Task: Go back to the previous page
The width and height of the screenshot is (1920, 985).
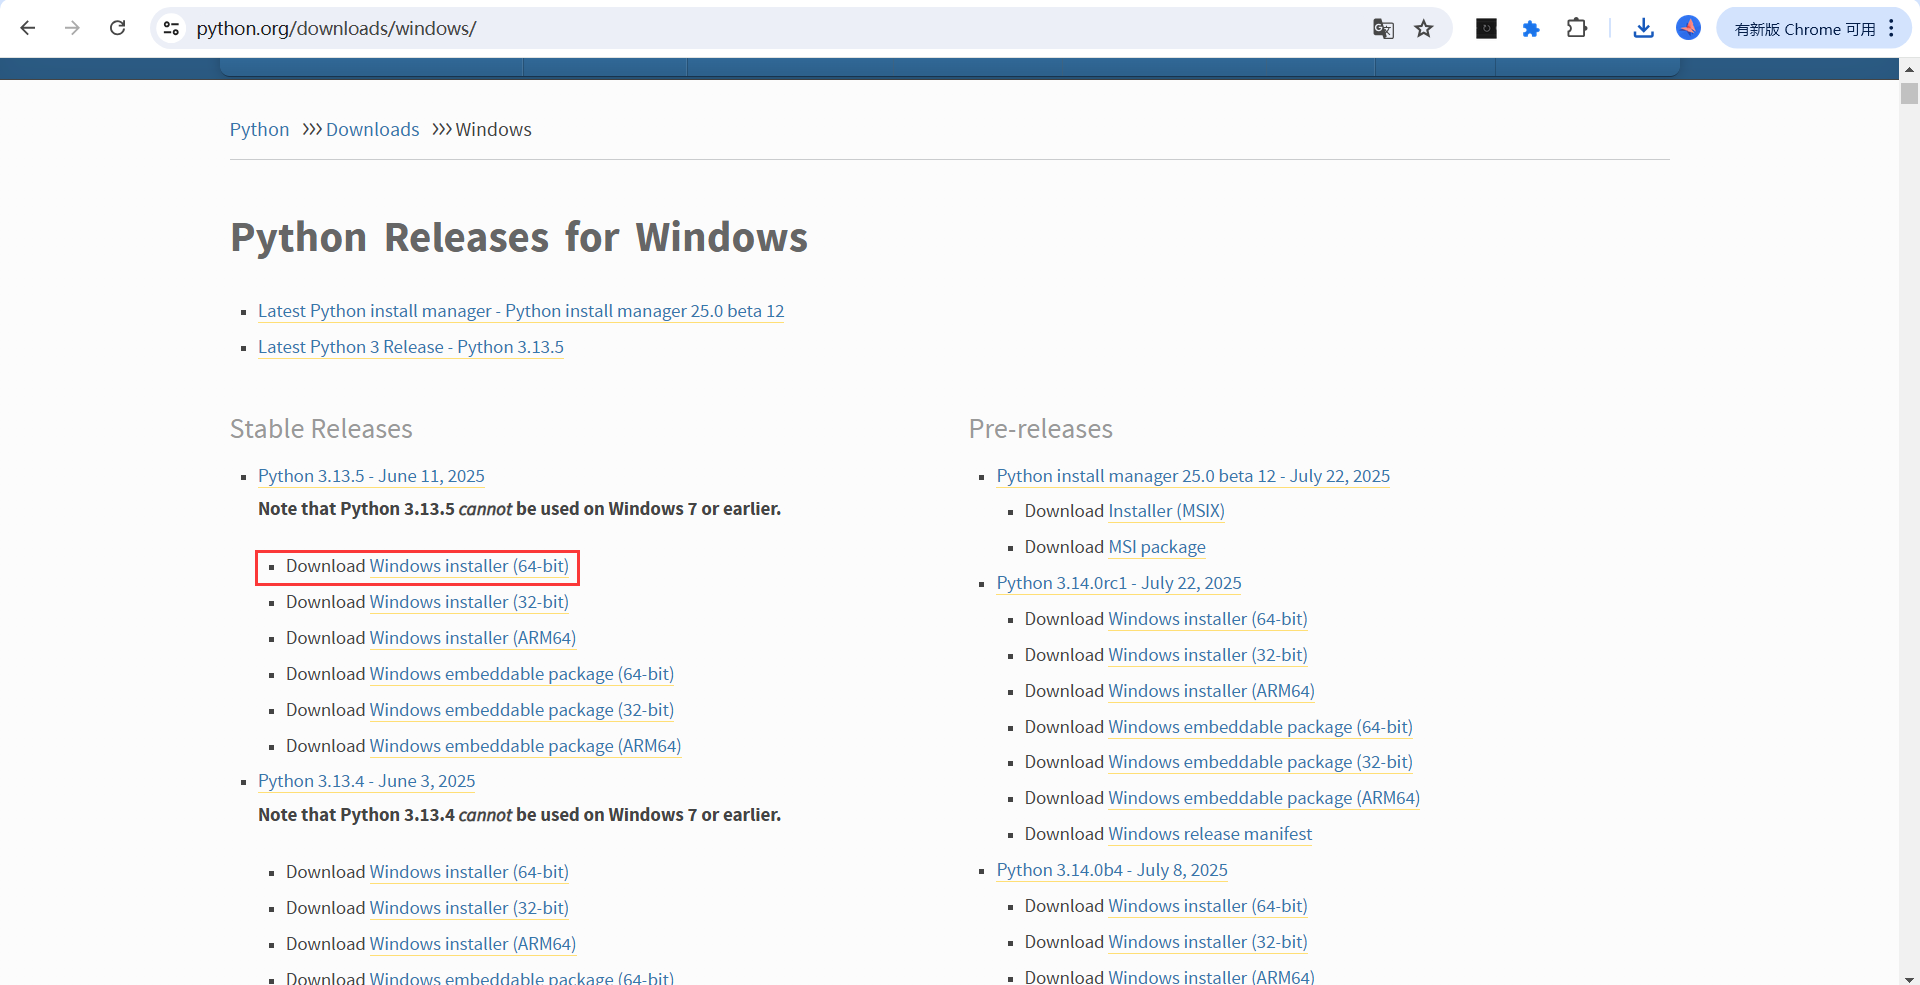Action: (28, 28)
